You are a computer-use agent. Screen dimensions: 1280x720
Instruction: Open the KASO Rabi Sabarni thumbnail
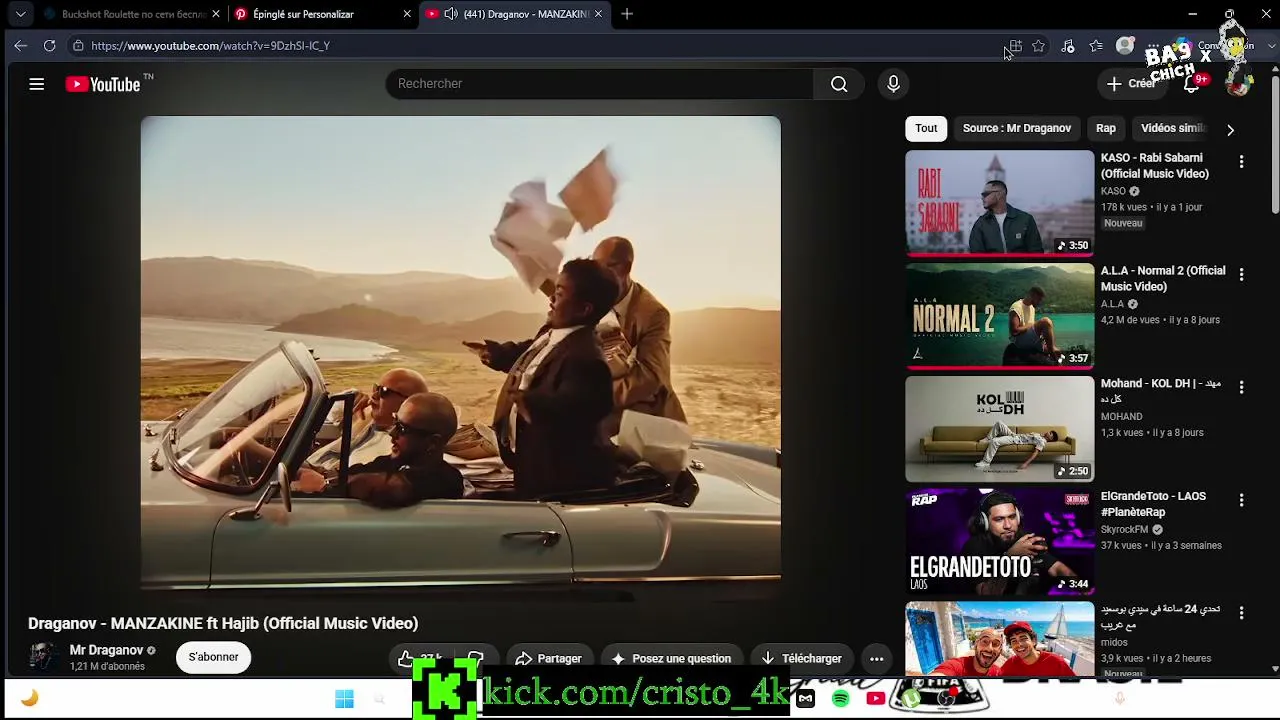click(1000, 203)
